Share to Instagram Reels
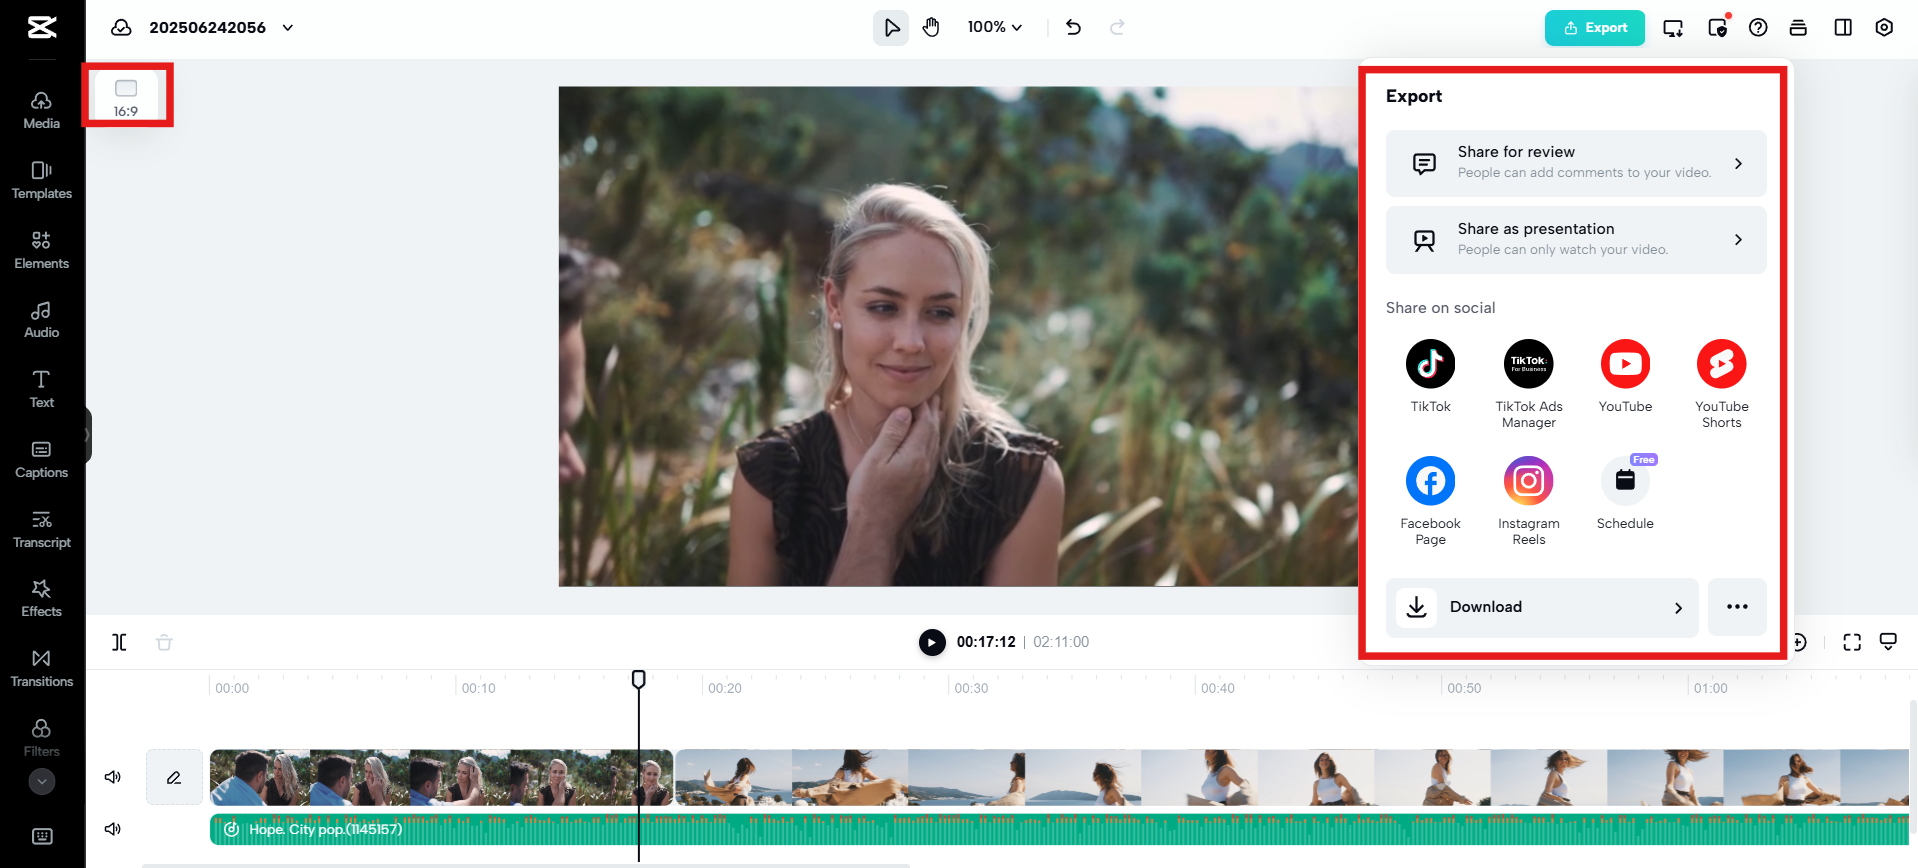This screenshot has width=1918, height=868. 1528,481
